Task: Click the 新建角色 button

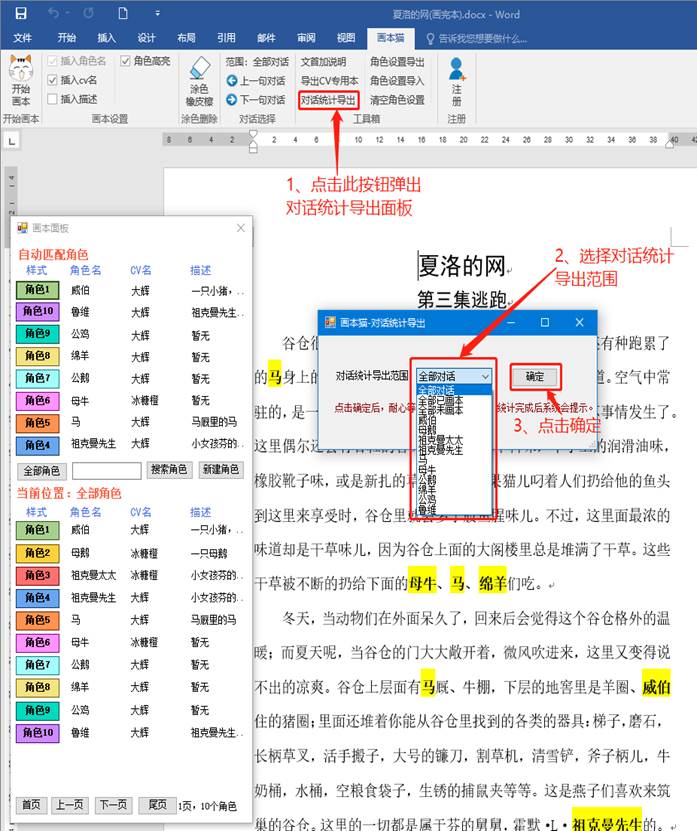Action: coord(220,470)
